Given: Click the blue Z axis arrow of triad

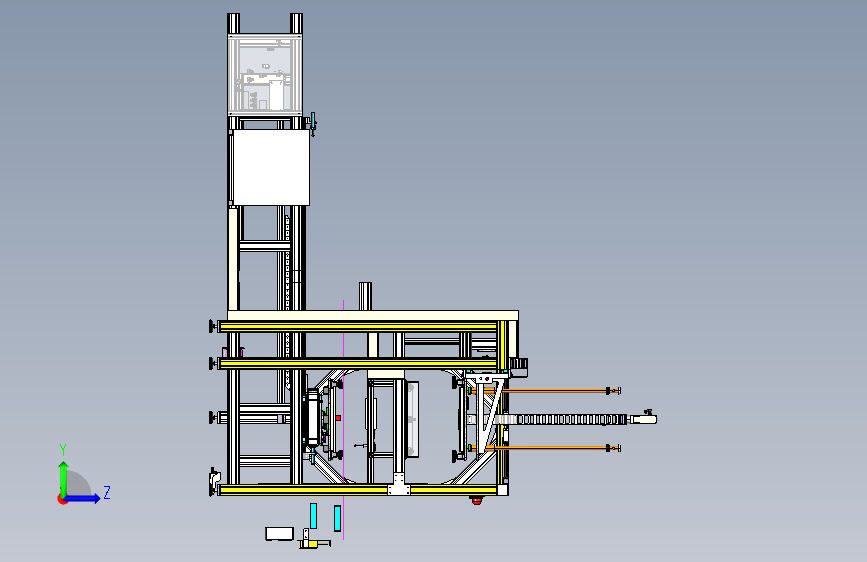Looking at the screenshot, I should [x=83, y=498].
